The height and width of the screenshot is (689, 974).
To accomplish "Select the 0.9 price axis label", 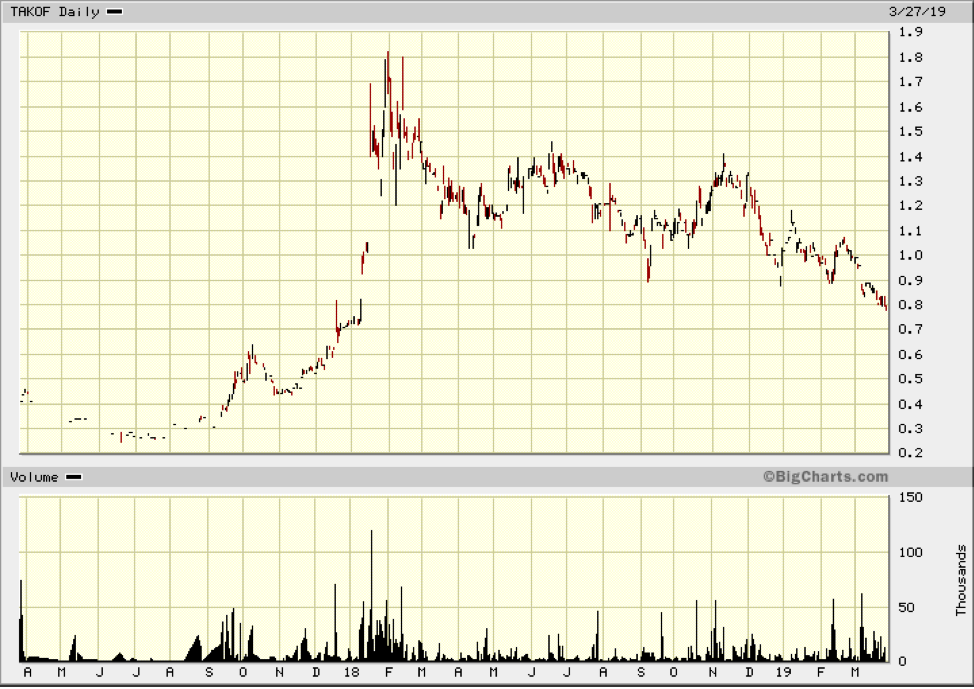I will click(911, 281).
